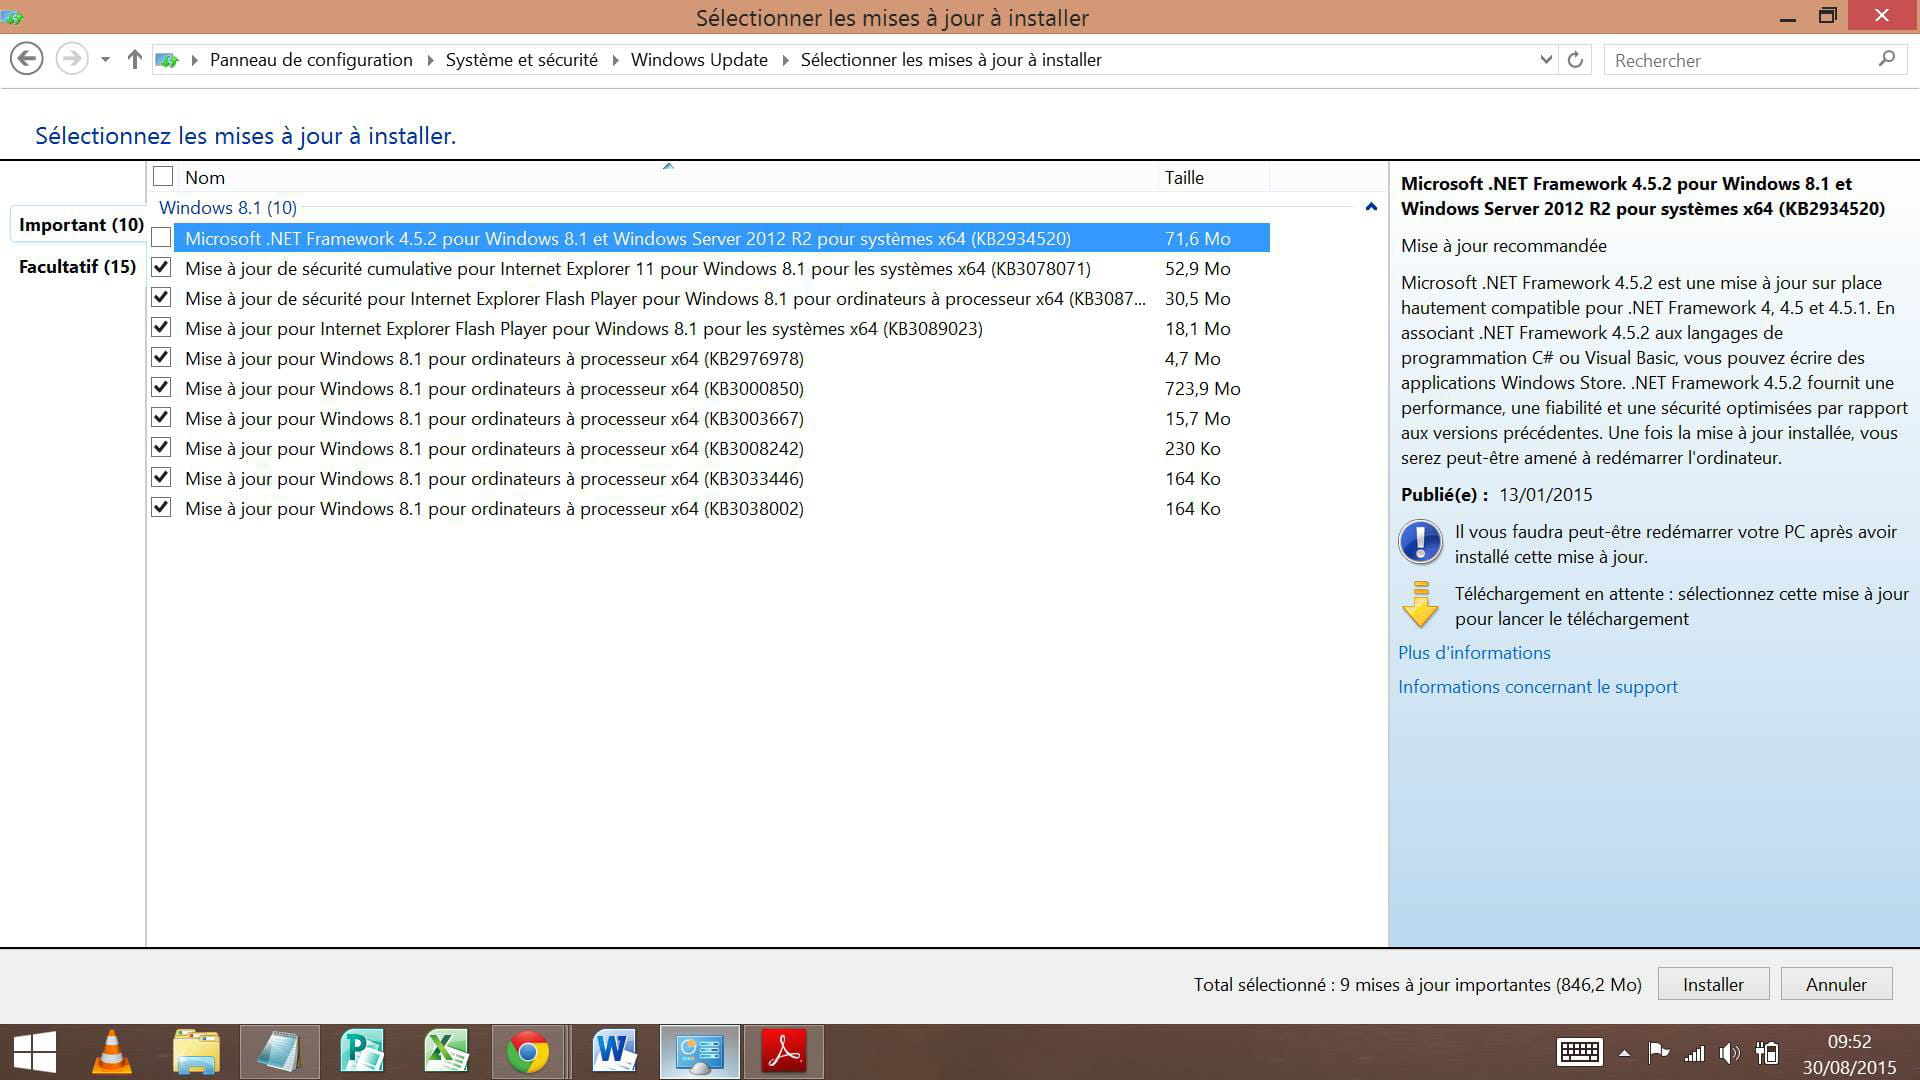Open the recent locations dropdown arrow
This screenshot has height=1080, width=1920.
[105, 60]
